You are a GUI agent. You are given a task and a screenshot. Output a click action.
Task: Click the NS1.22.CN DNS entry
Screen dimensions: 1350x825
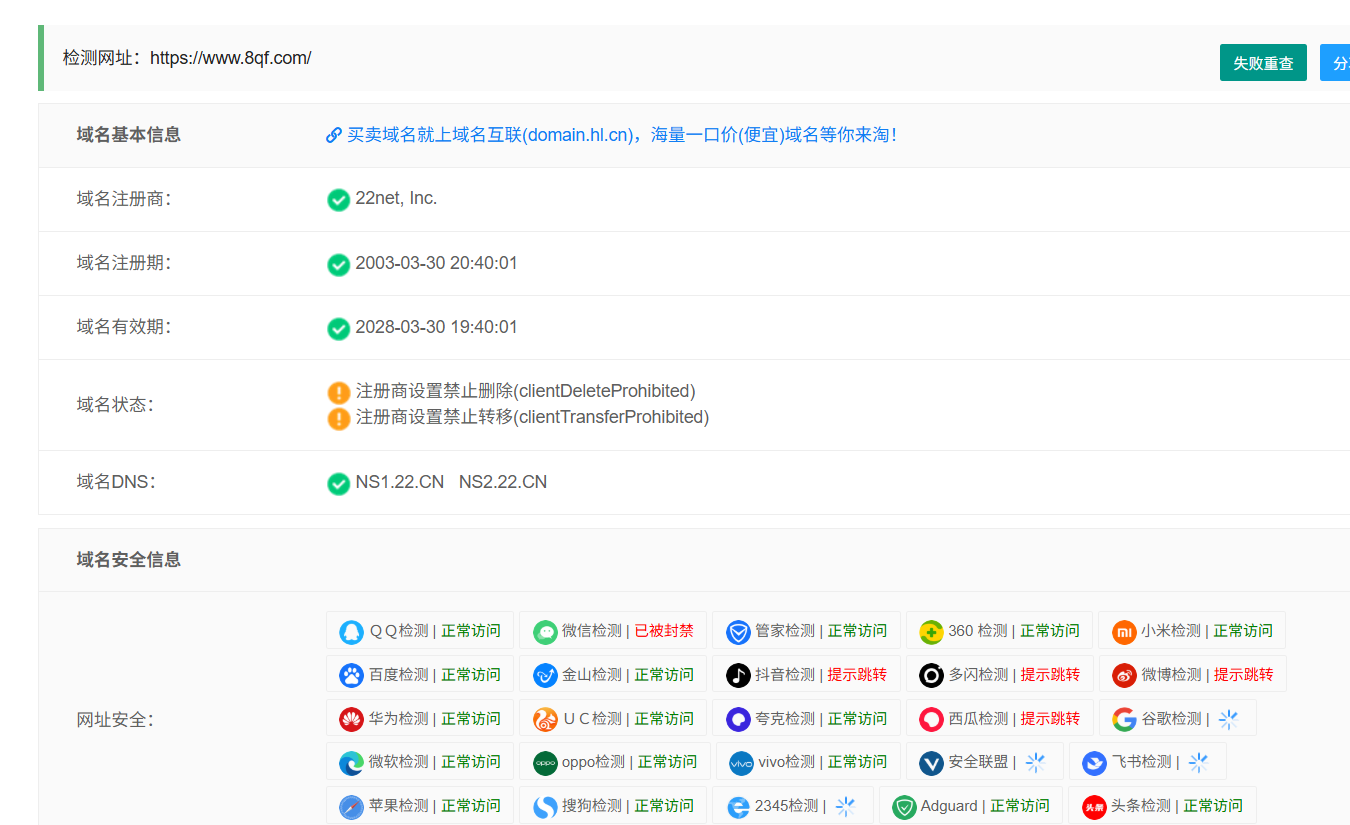point(400,481)
